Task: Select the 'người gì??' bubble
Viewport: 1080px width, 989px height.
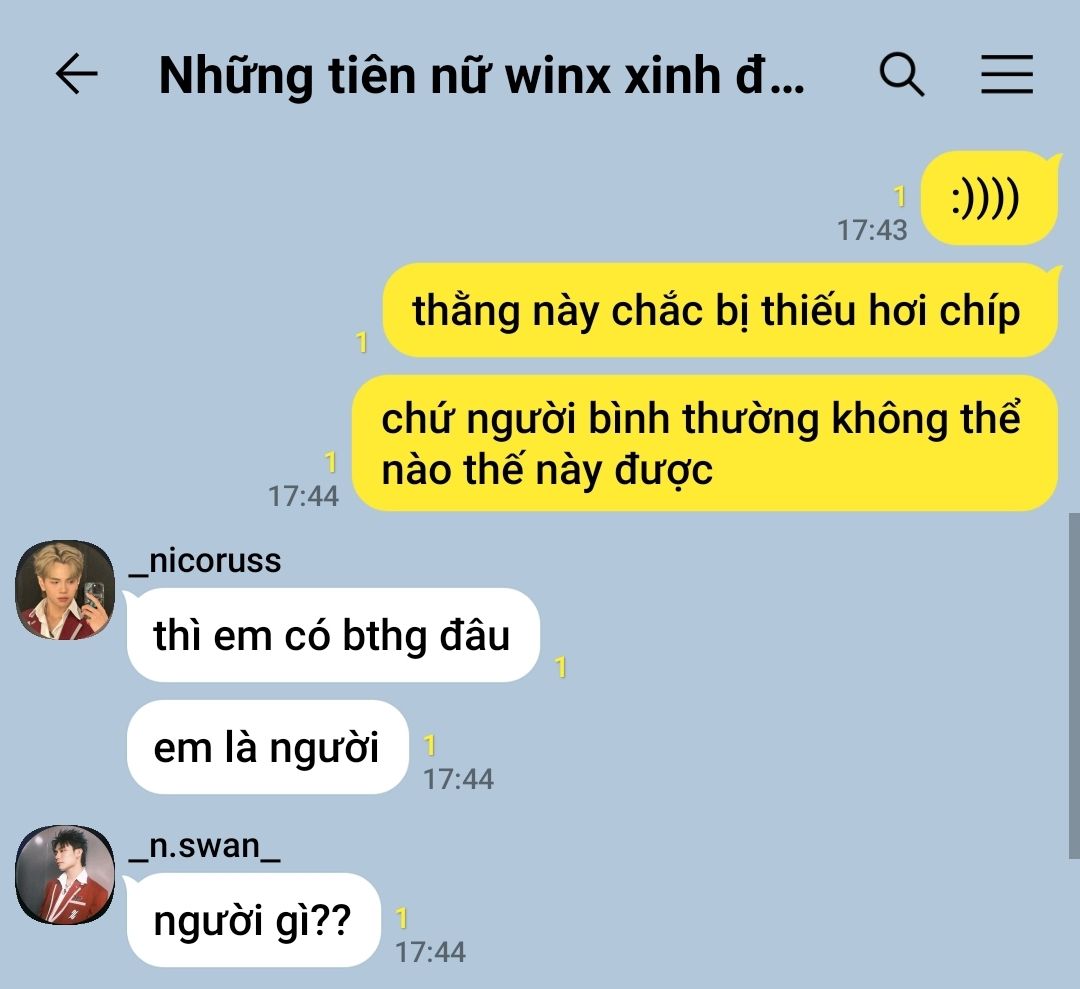Action: pos(253,920)
